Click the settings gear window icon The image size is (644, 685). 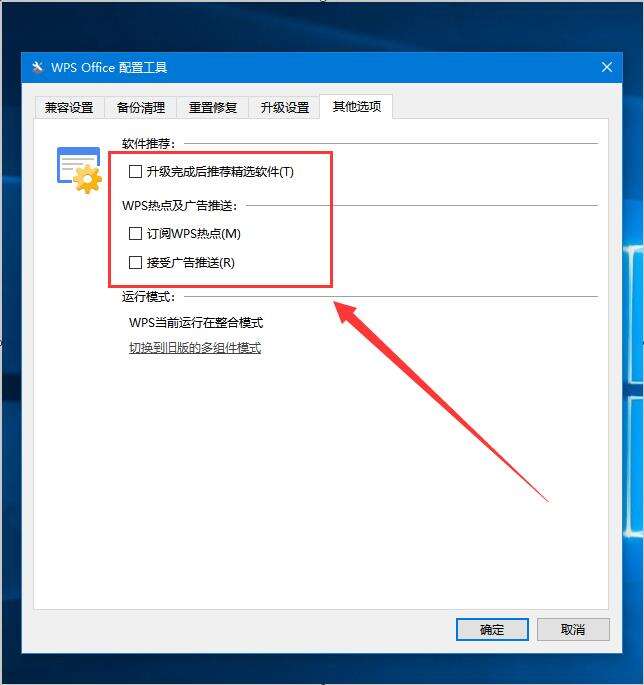click(x=79, y=170)
